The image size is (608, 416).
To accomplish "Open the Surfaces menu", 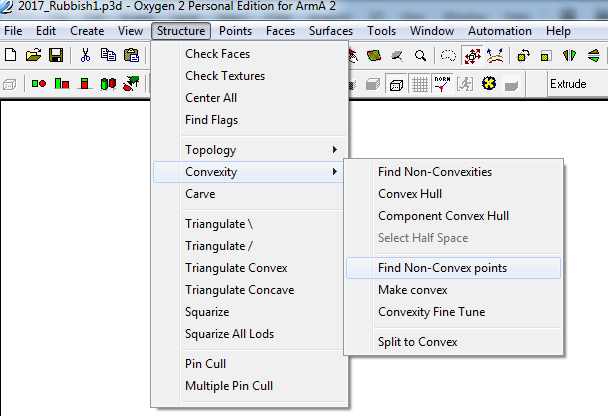I will point(331,31).
